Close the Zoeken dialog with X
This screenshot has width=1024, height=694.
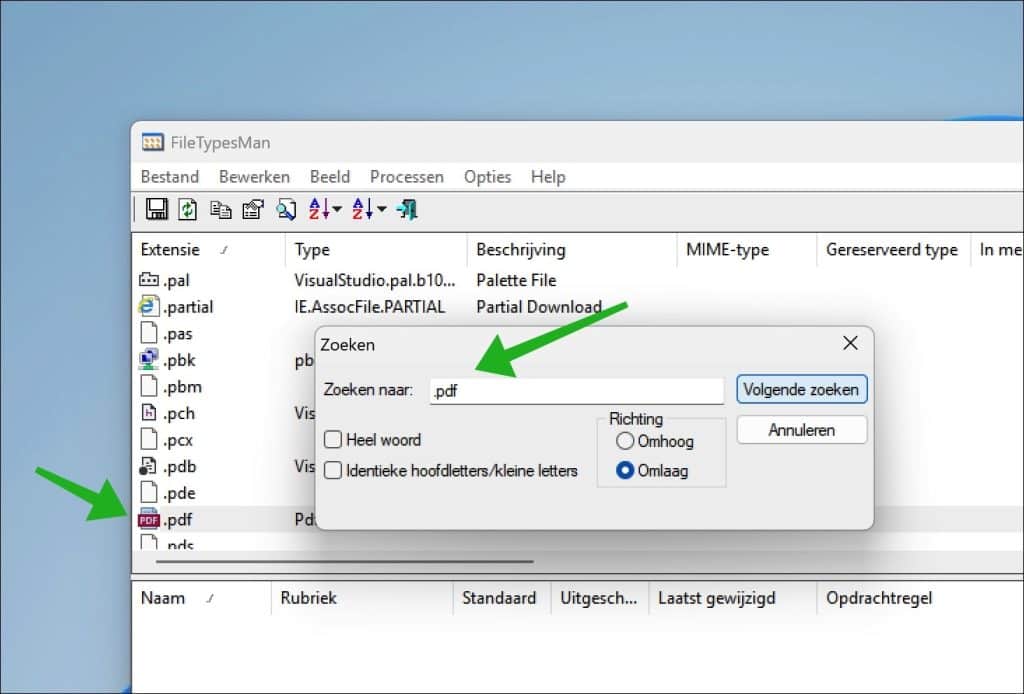point(850,343)
